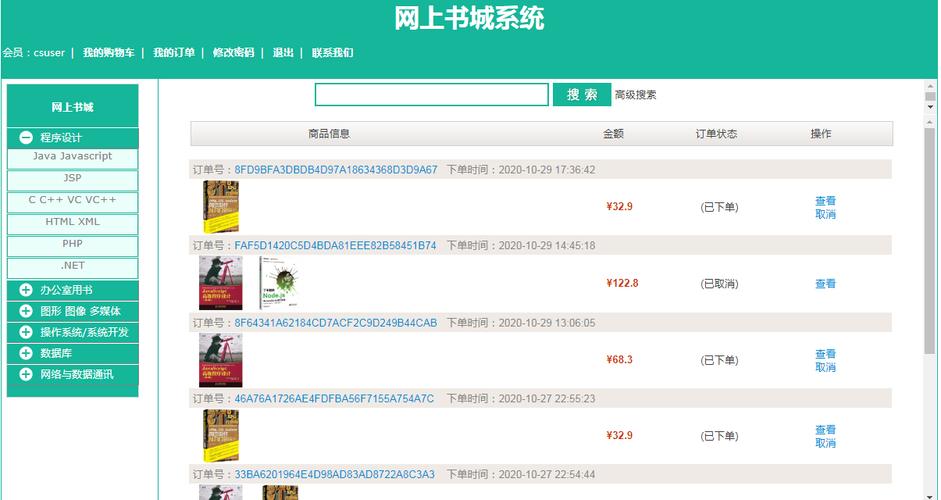Expand 图形 图像 多媒体 plus icon
The width and height of the screenshot is (941, 500).
(x=26, y=311)
